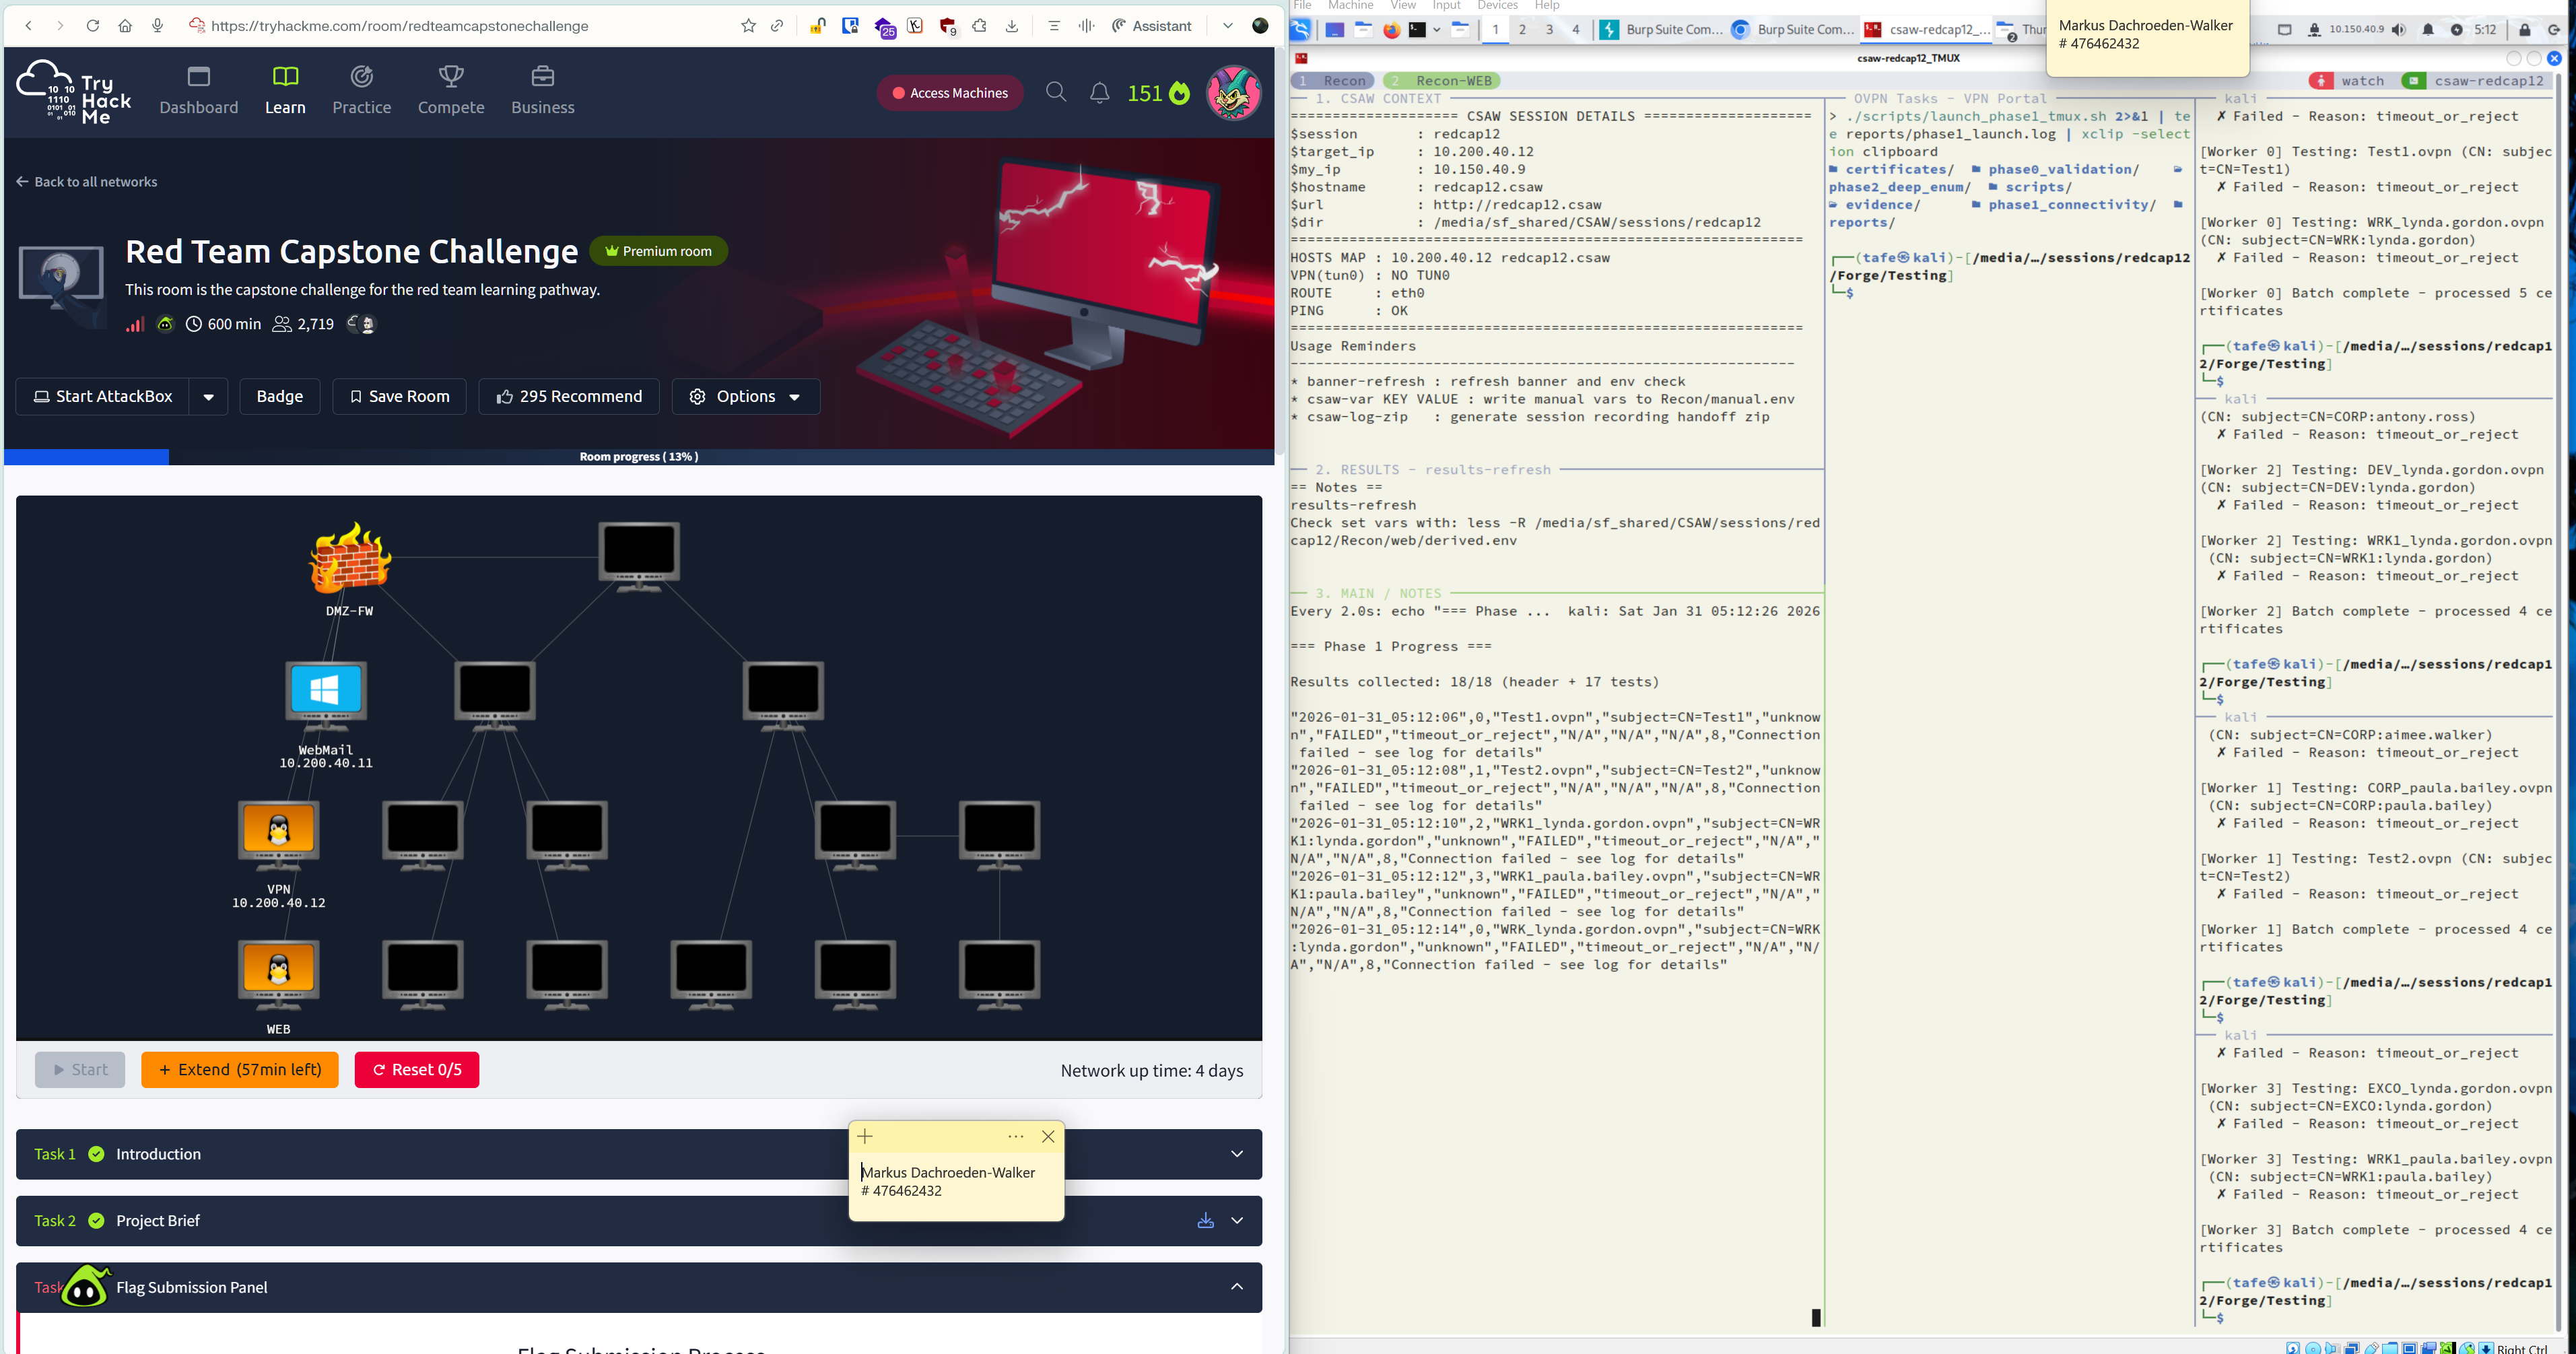
Task: Open the Options dropdown menu
Action: [746, 397]
